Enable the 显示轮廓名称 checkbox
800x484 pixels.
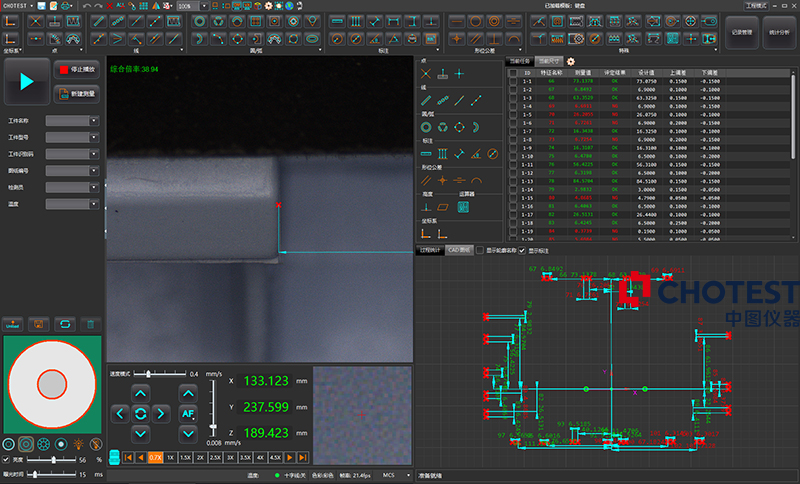click(x=480, y=250)
